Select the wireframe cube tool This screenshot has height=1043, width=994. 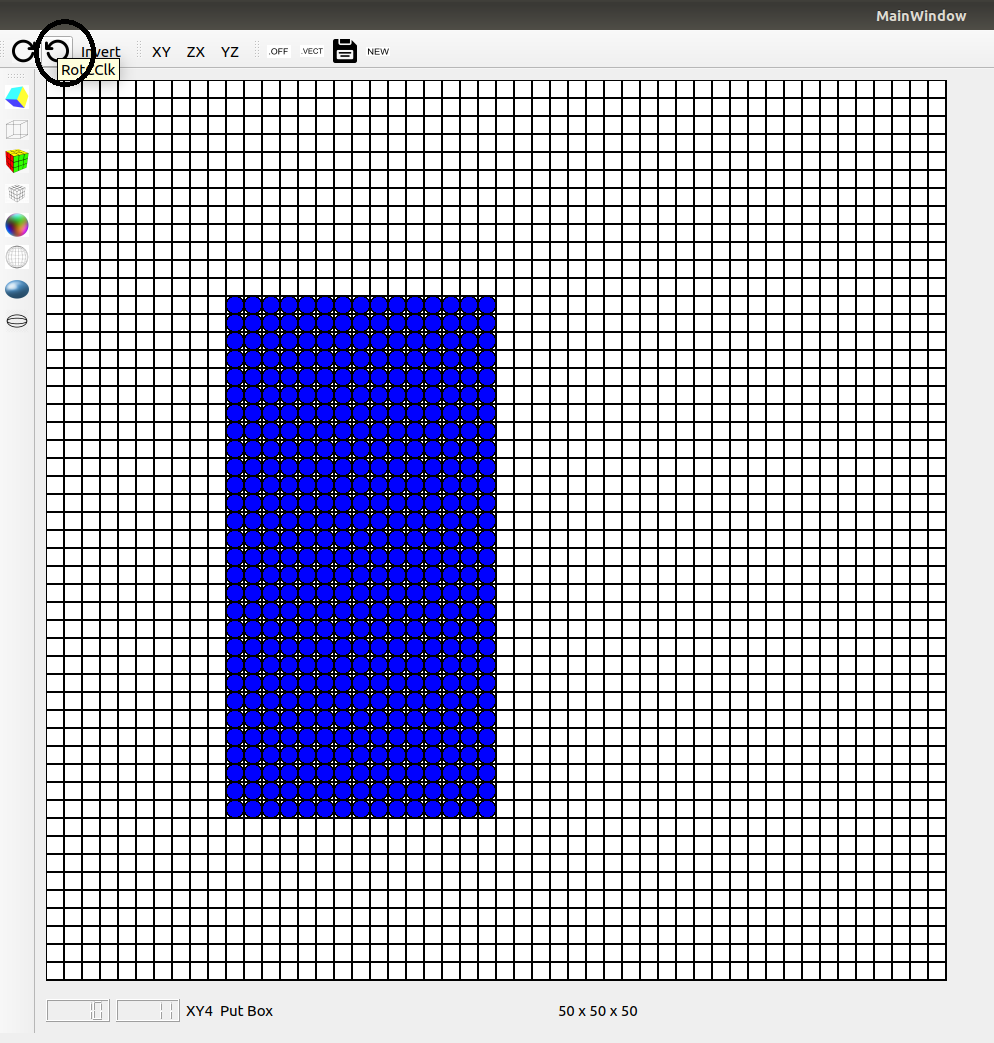[16, 129]
